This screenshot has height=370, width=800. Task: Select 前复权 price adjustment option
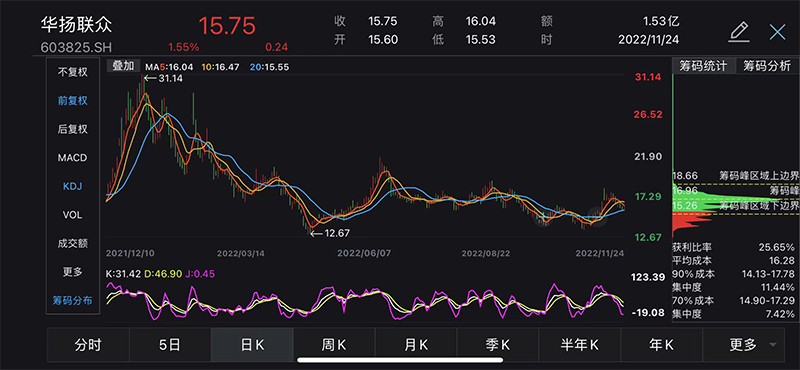pos(72,101)
